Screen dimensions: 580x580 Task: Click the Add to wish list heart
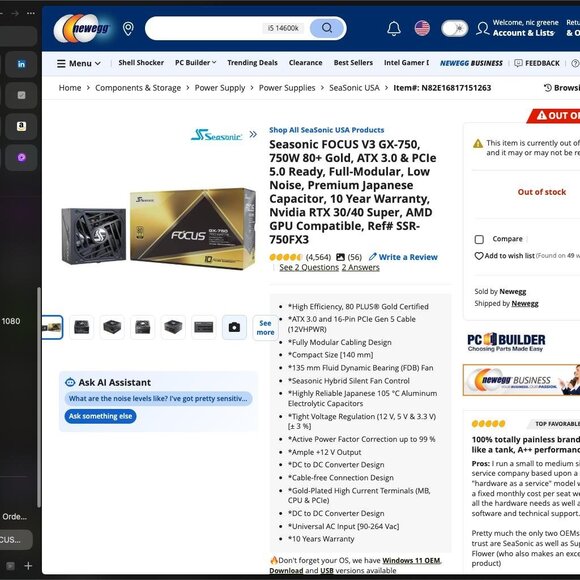[479, 256]
